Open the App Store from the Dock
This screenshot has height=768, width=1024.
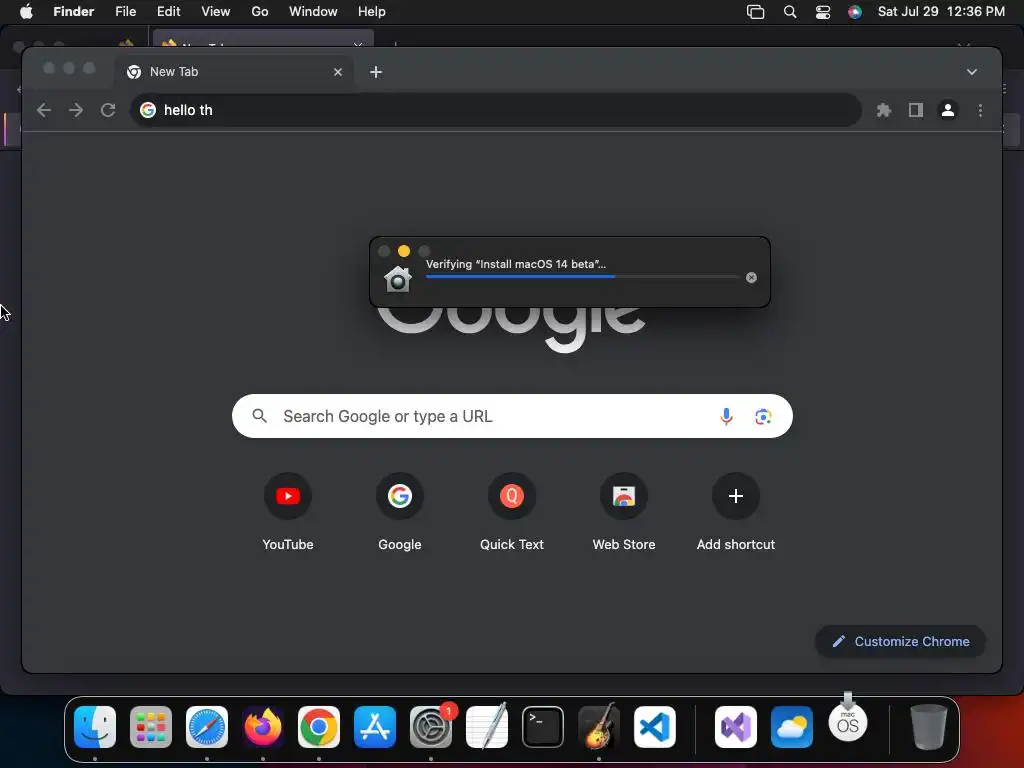coord(375,726)
